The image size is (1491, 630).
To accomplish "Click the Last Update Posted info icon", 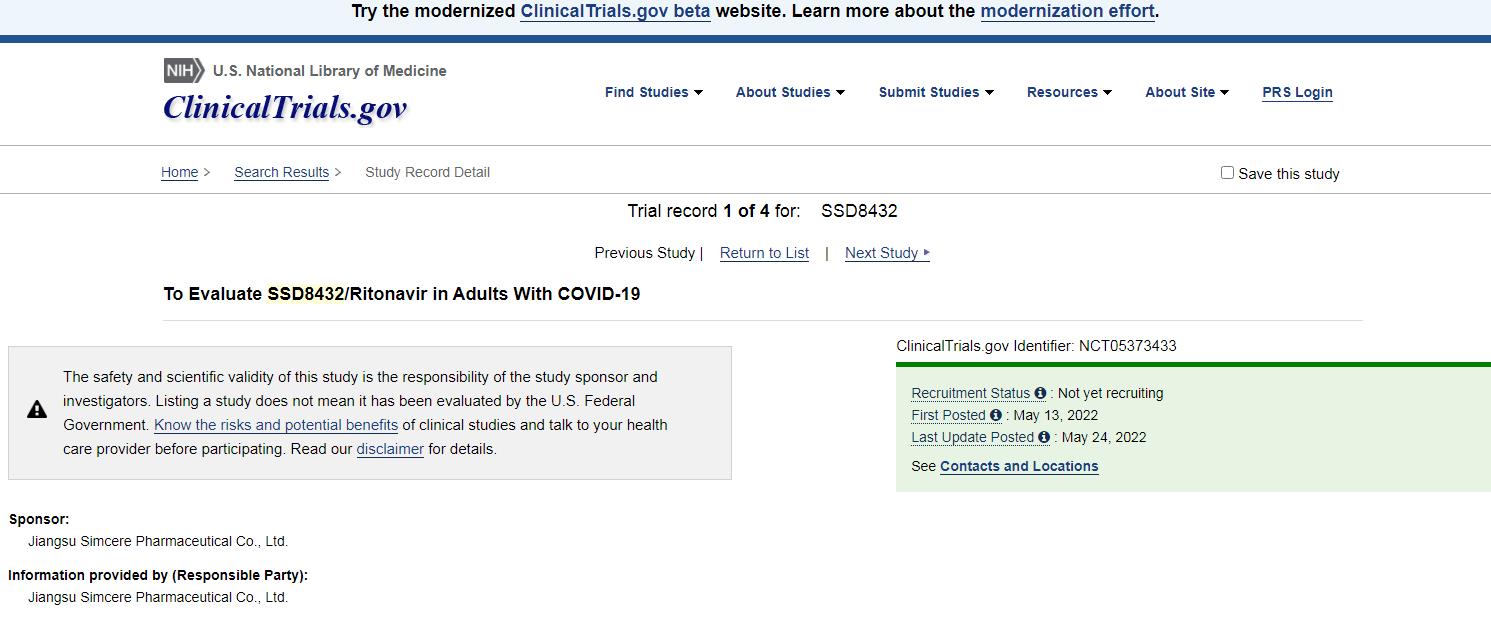I will click(x=1044, y=438).
